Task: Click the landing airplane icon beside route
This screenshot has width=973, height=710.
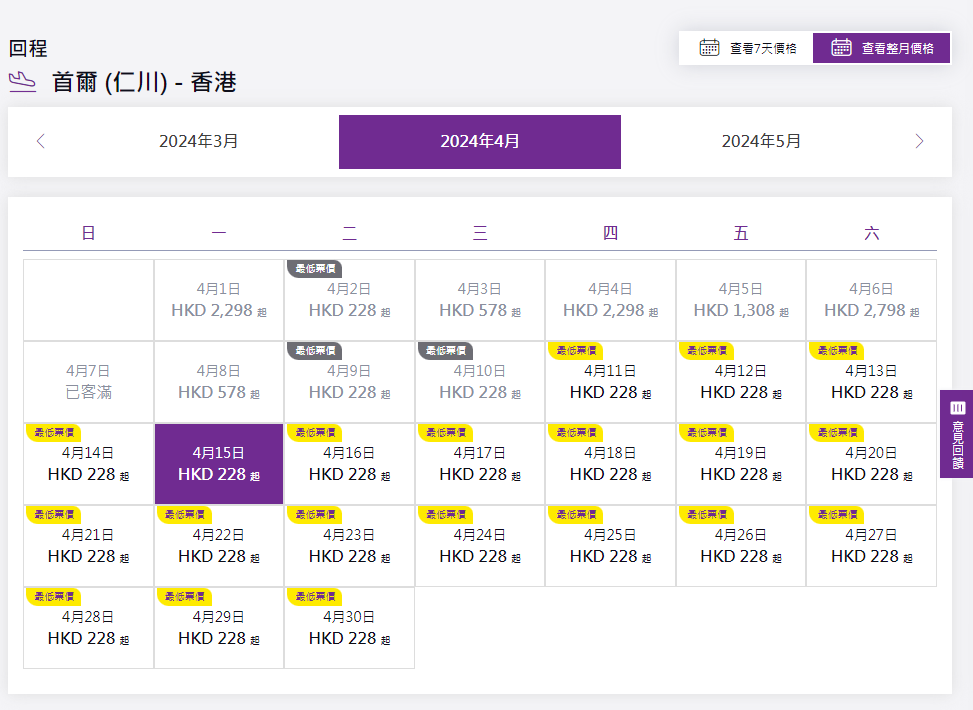Action: (23, 82)
